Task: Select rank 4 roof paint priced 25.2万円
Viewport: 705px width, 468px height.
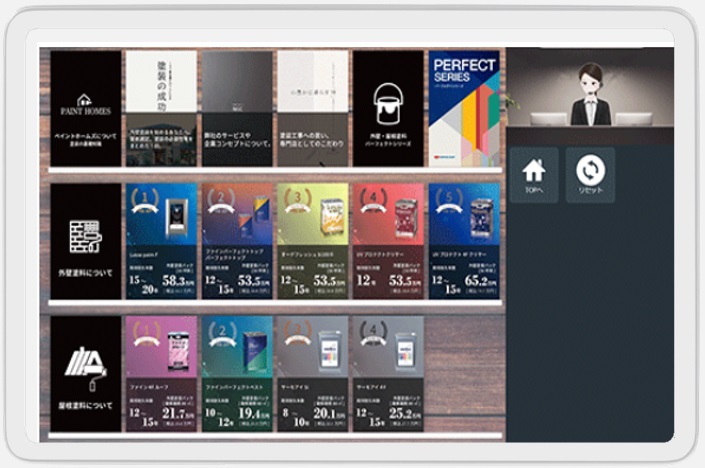Action: pos(387,373)
